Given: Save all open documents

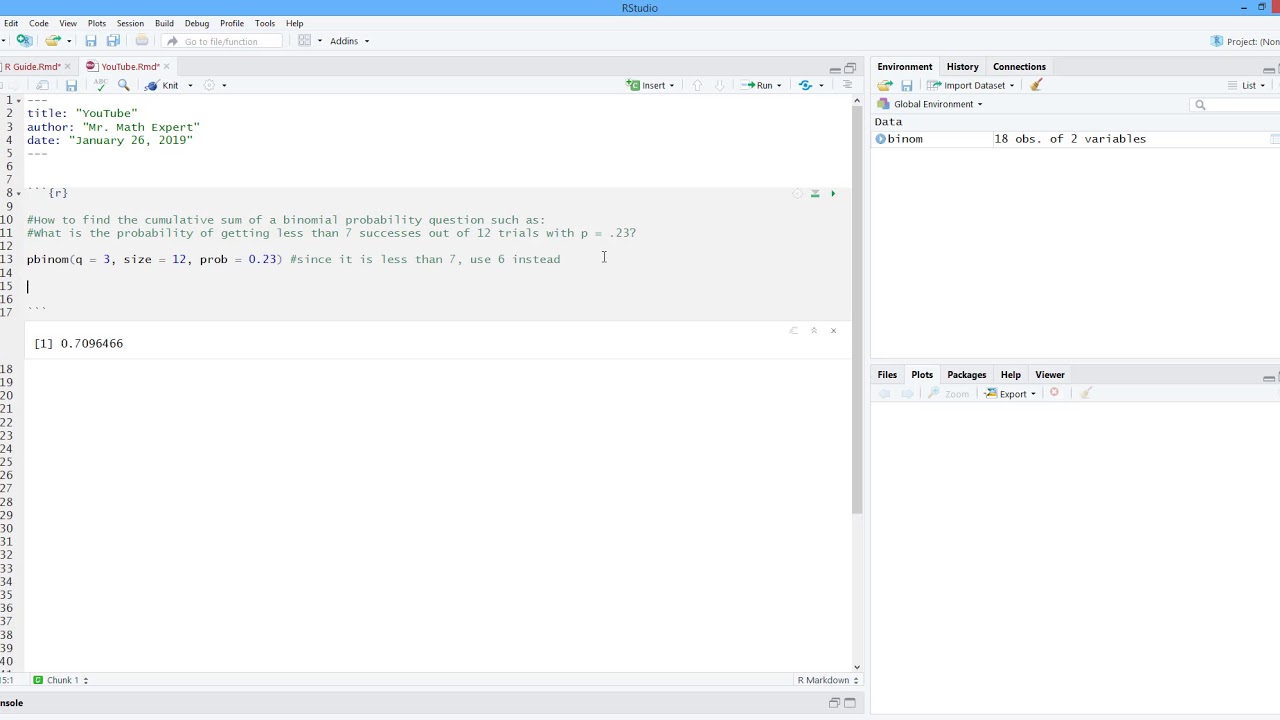Looking at the screenshot, I should pyautogui.click(x=113, y=41).
